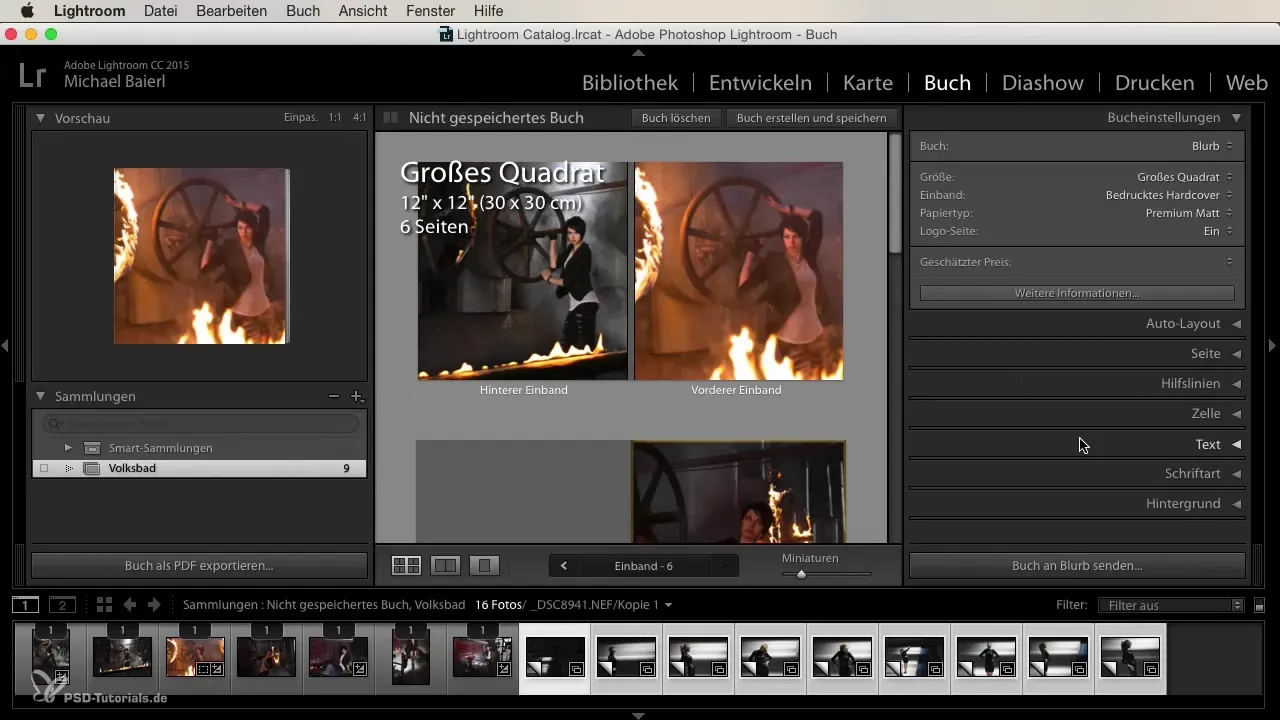Viewport: 1280px width, 720px height.
Task: Open the Größe Großes Quadrat dropdown
Action: pyautogui.click(x=1185, y=177)
